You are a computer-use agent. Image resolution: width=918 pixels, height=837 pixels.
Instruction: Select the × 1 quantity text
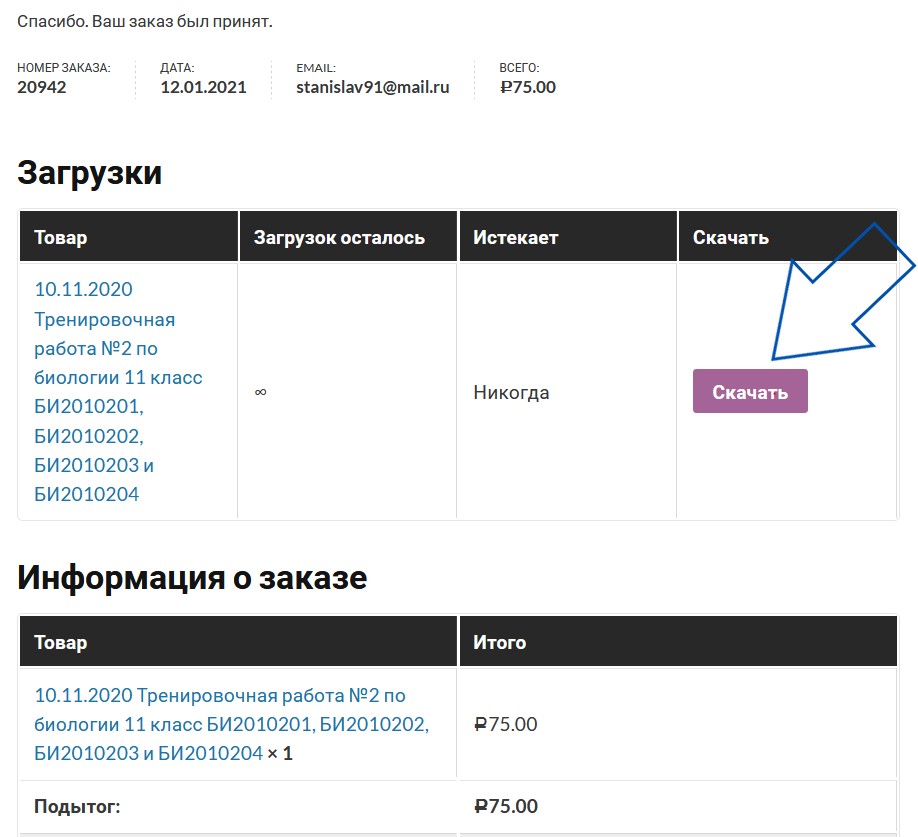(280, 753)
